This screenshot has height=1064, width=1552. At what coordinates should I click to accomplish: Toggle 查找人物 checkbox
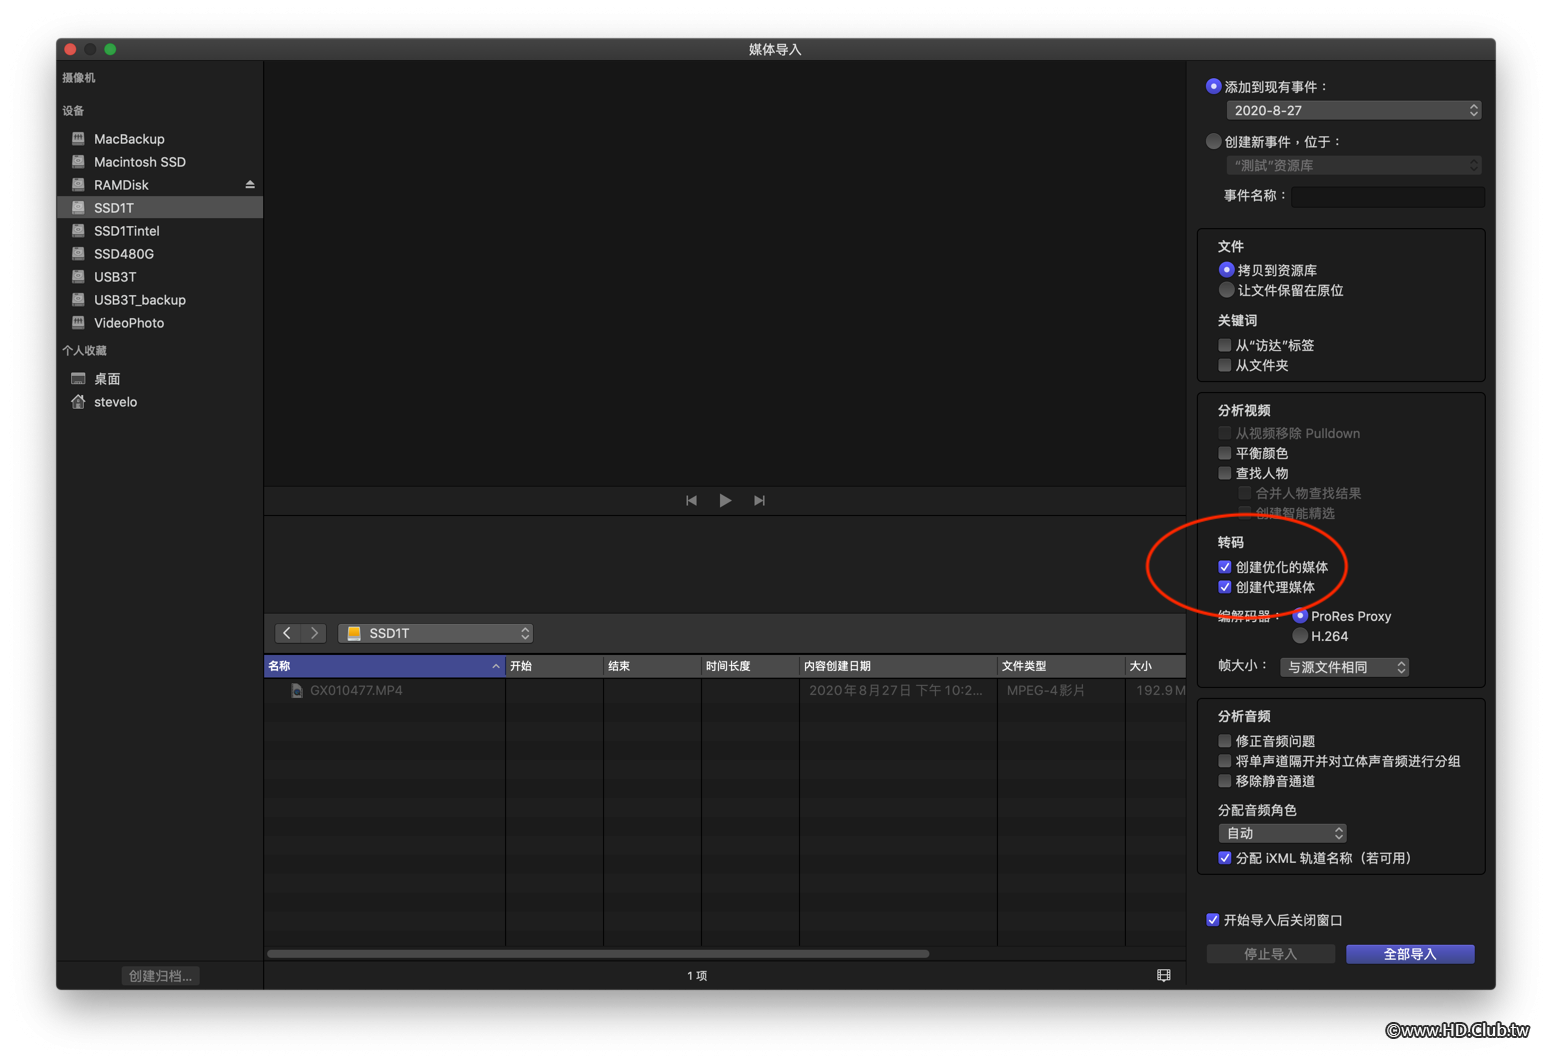pyautogui.click(x=1224, y=473)
